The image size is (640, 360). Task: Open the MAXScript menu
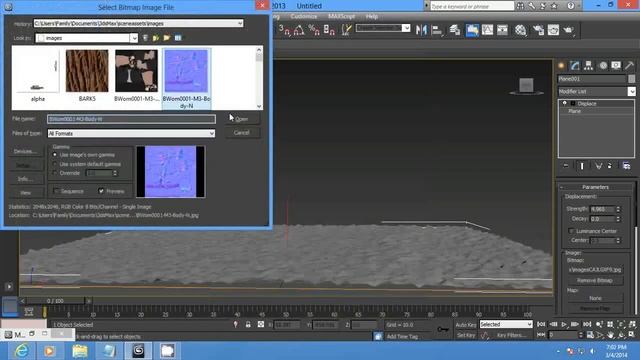point(342,16)
